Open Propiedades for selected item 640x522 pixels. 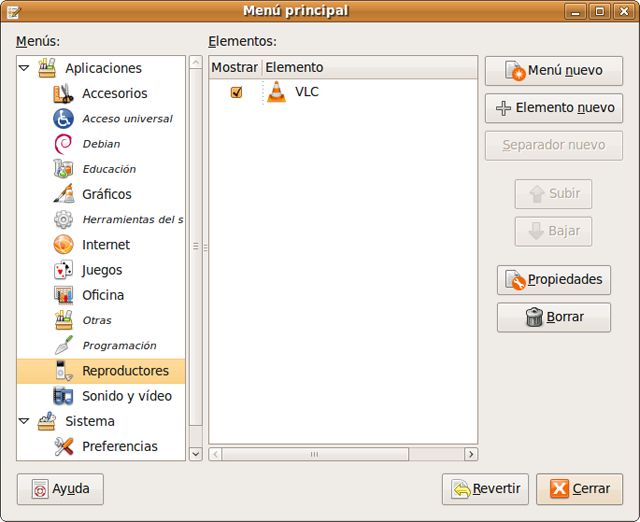(x=553, y=280)
